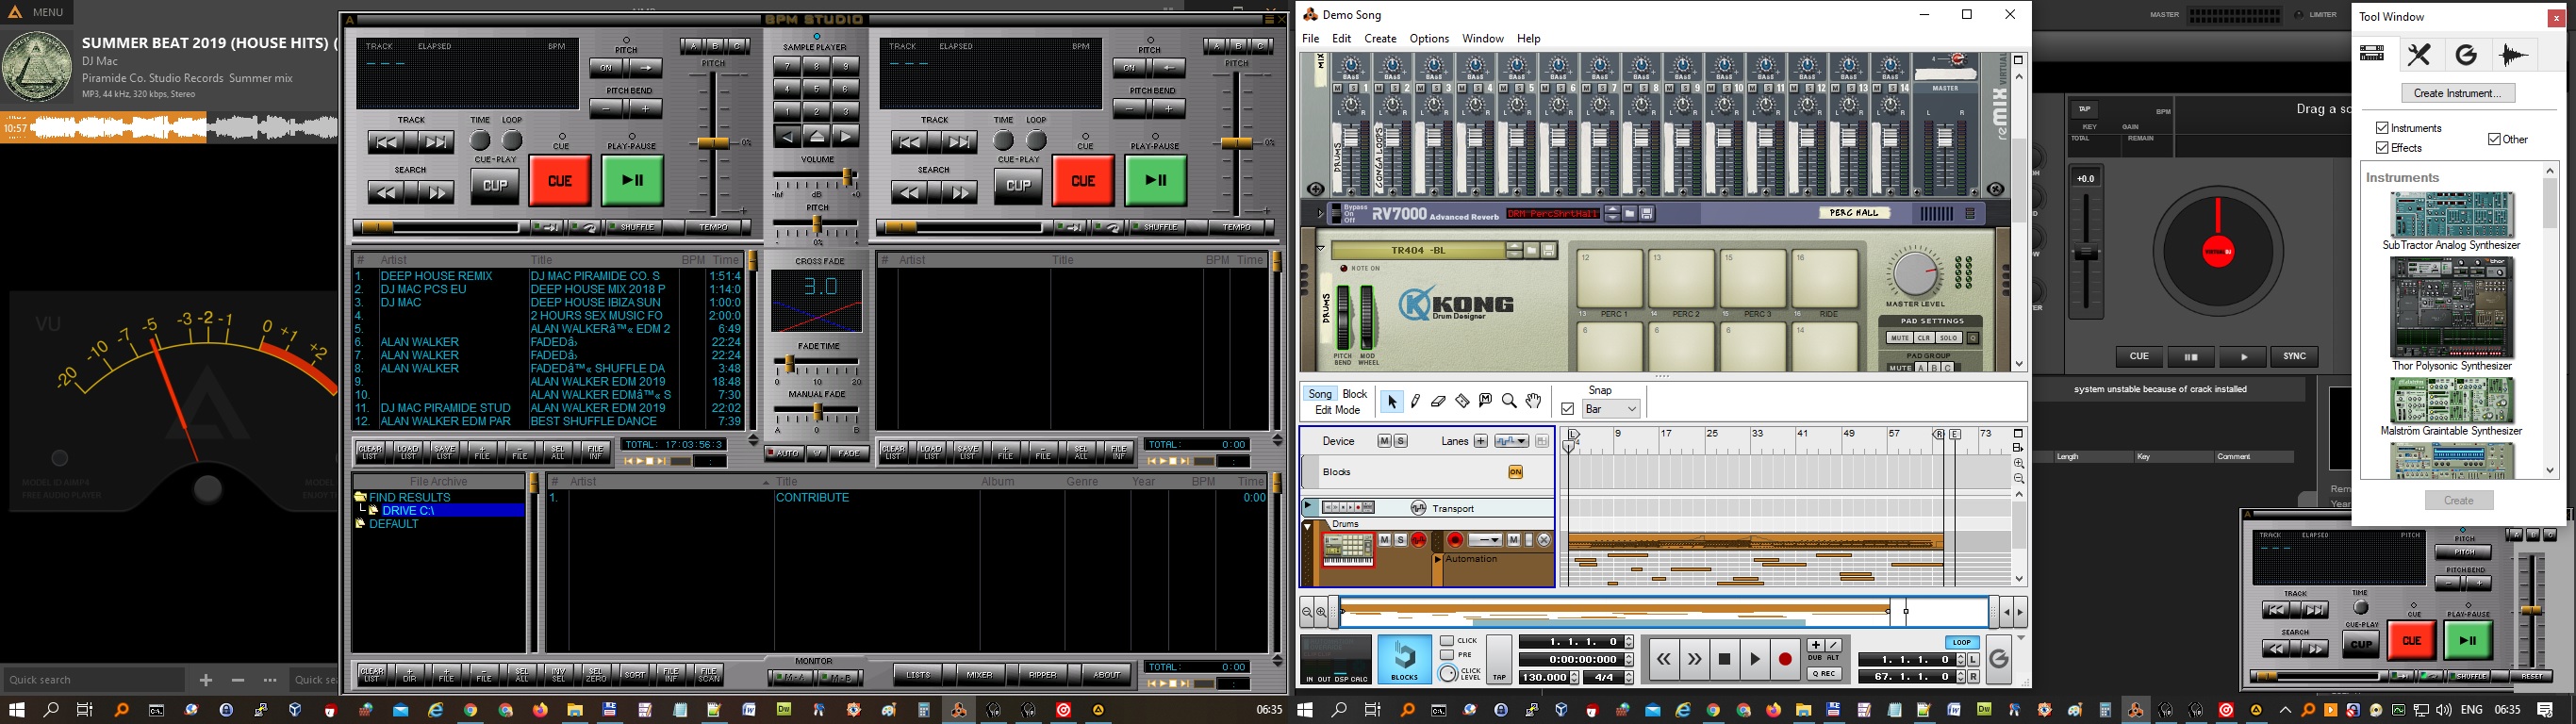Open the Options menu in Reason
The width and height of the screenshot is (2576, 724).
click(1429, 39)
